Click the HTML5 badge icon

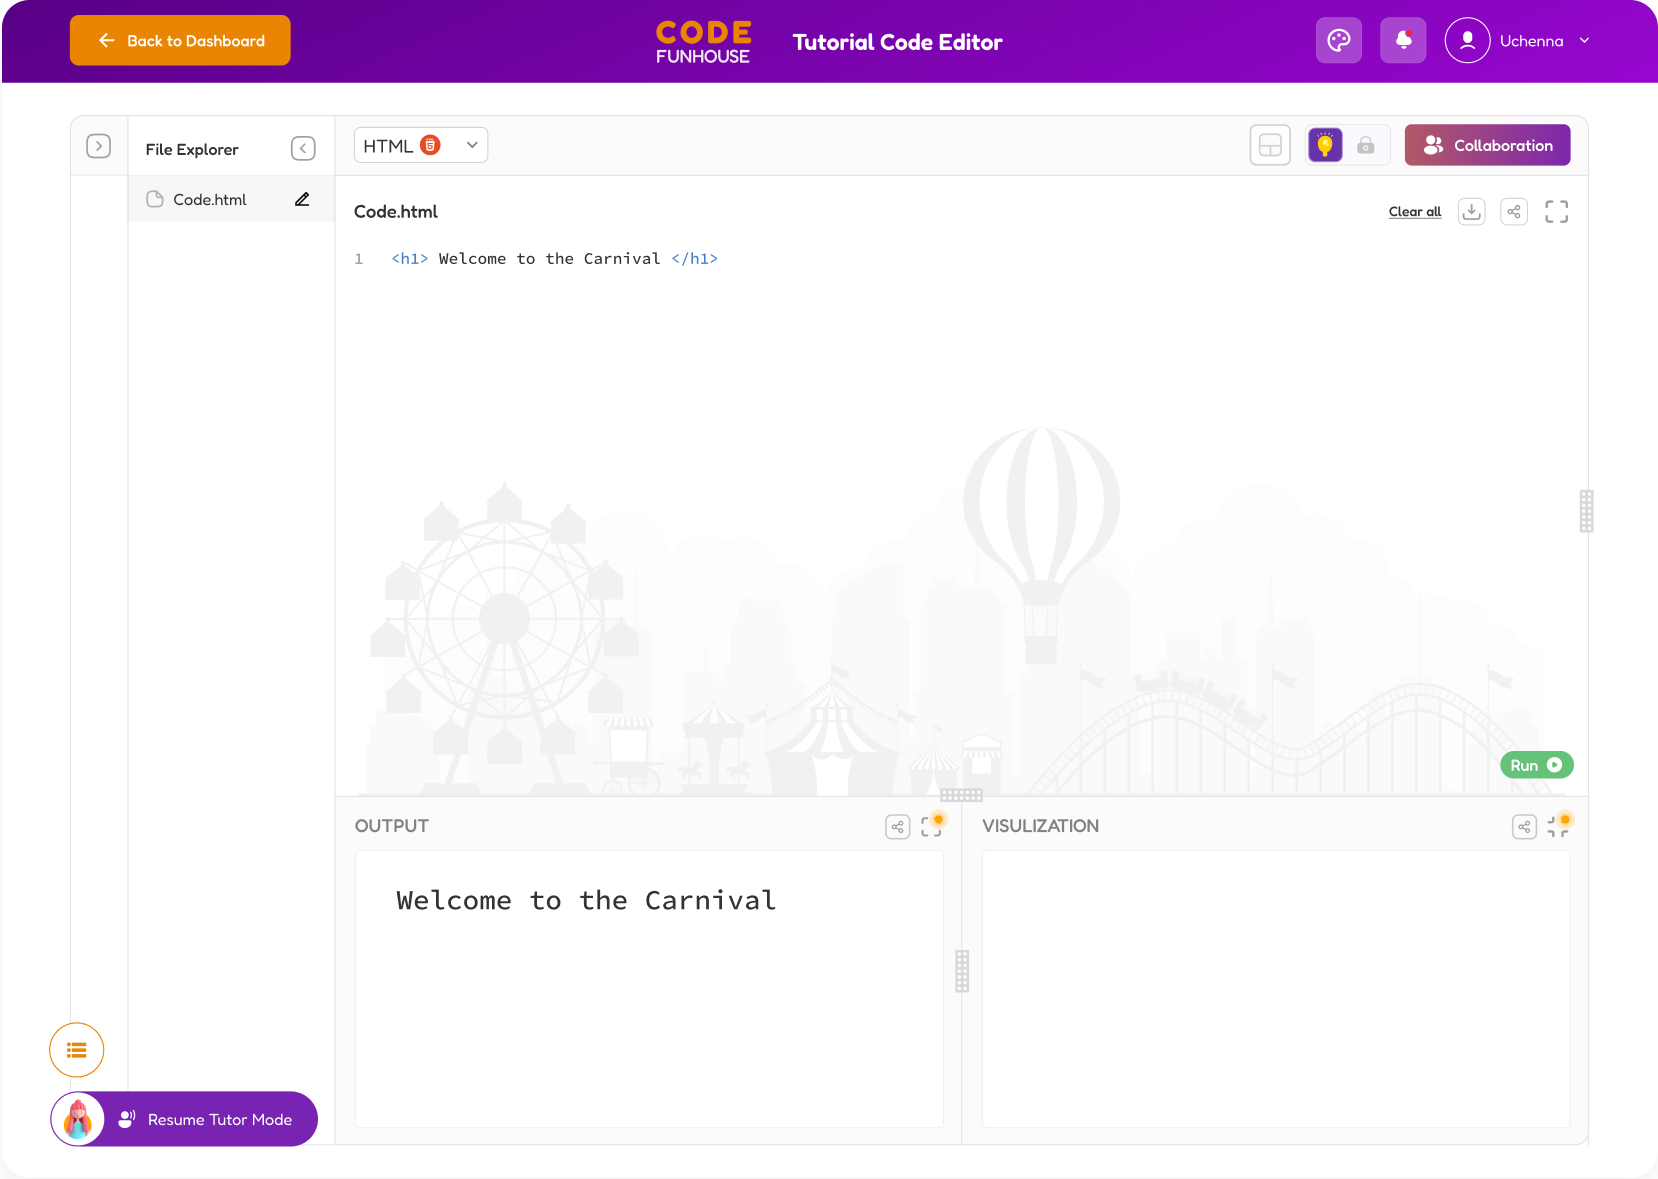pos(430,145)
